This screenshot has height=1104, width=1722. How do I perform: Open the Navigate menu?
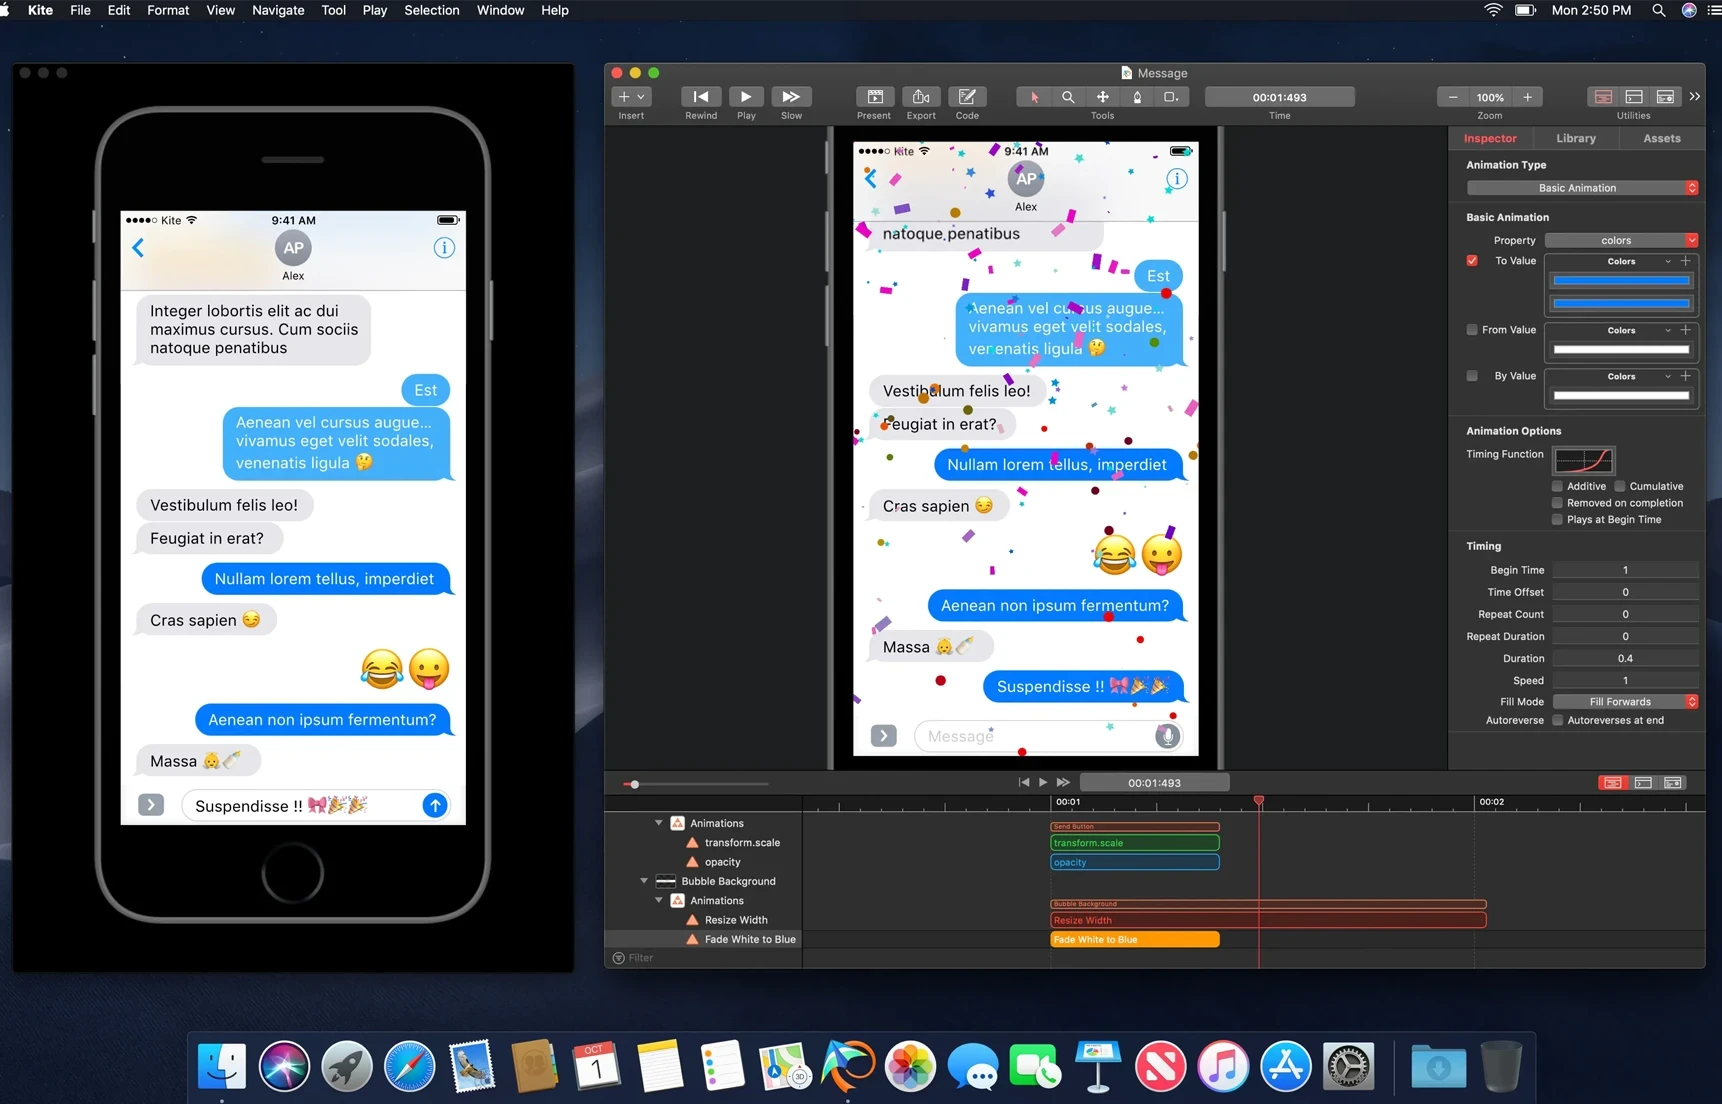click(x=277, y=10)
